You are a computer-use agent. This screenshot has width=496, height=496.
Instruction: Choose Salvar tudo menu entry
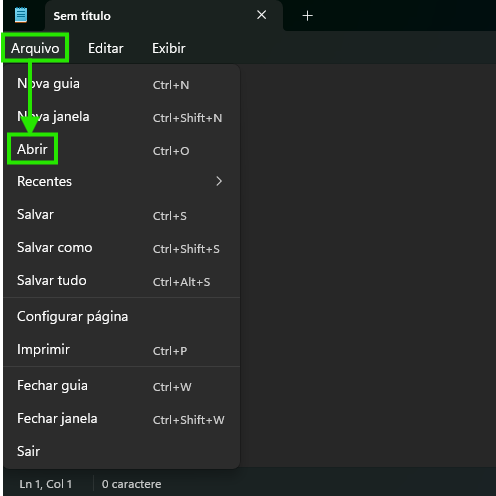coord(122,281)
